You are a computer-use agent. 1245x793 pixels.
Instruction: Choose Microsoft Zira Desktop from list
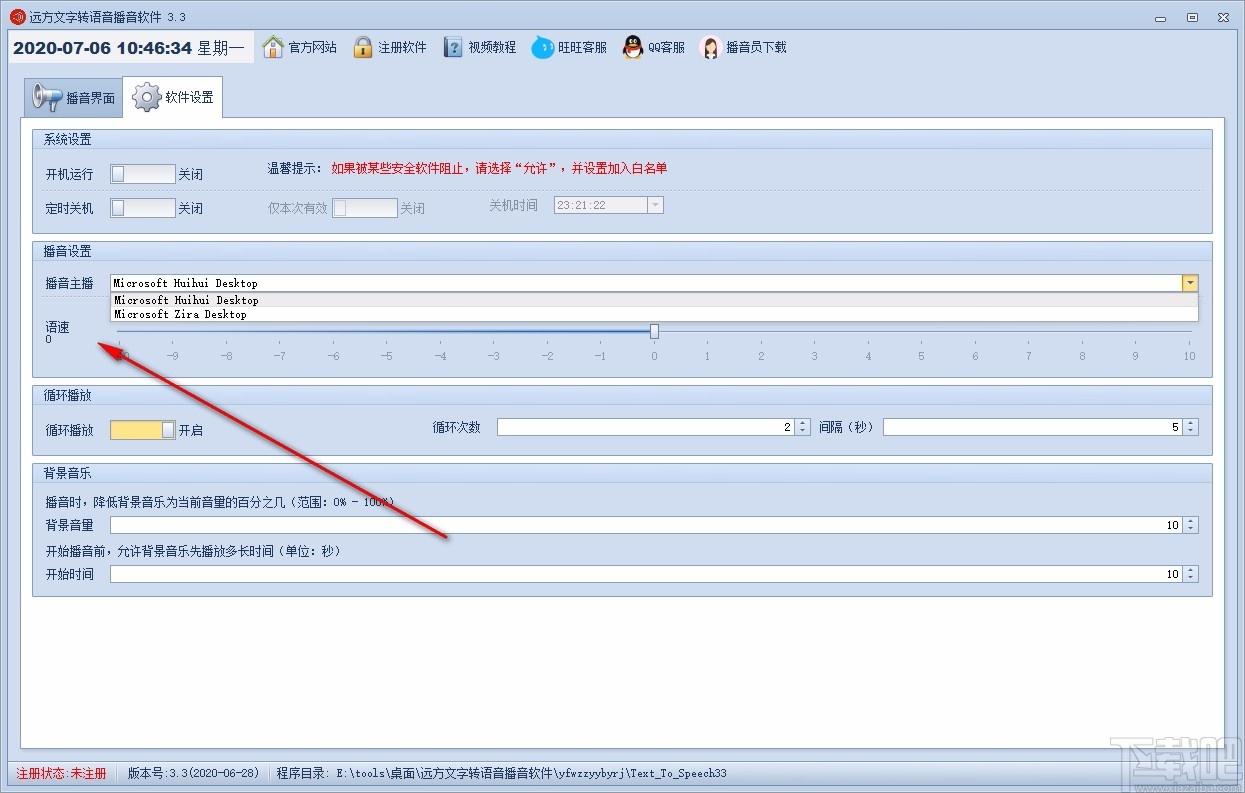654,314
